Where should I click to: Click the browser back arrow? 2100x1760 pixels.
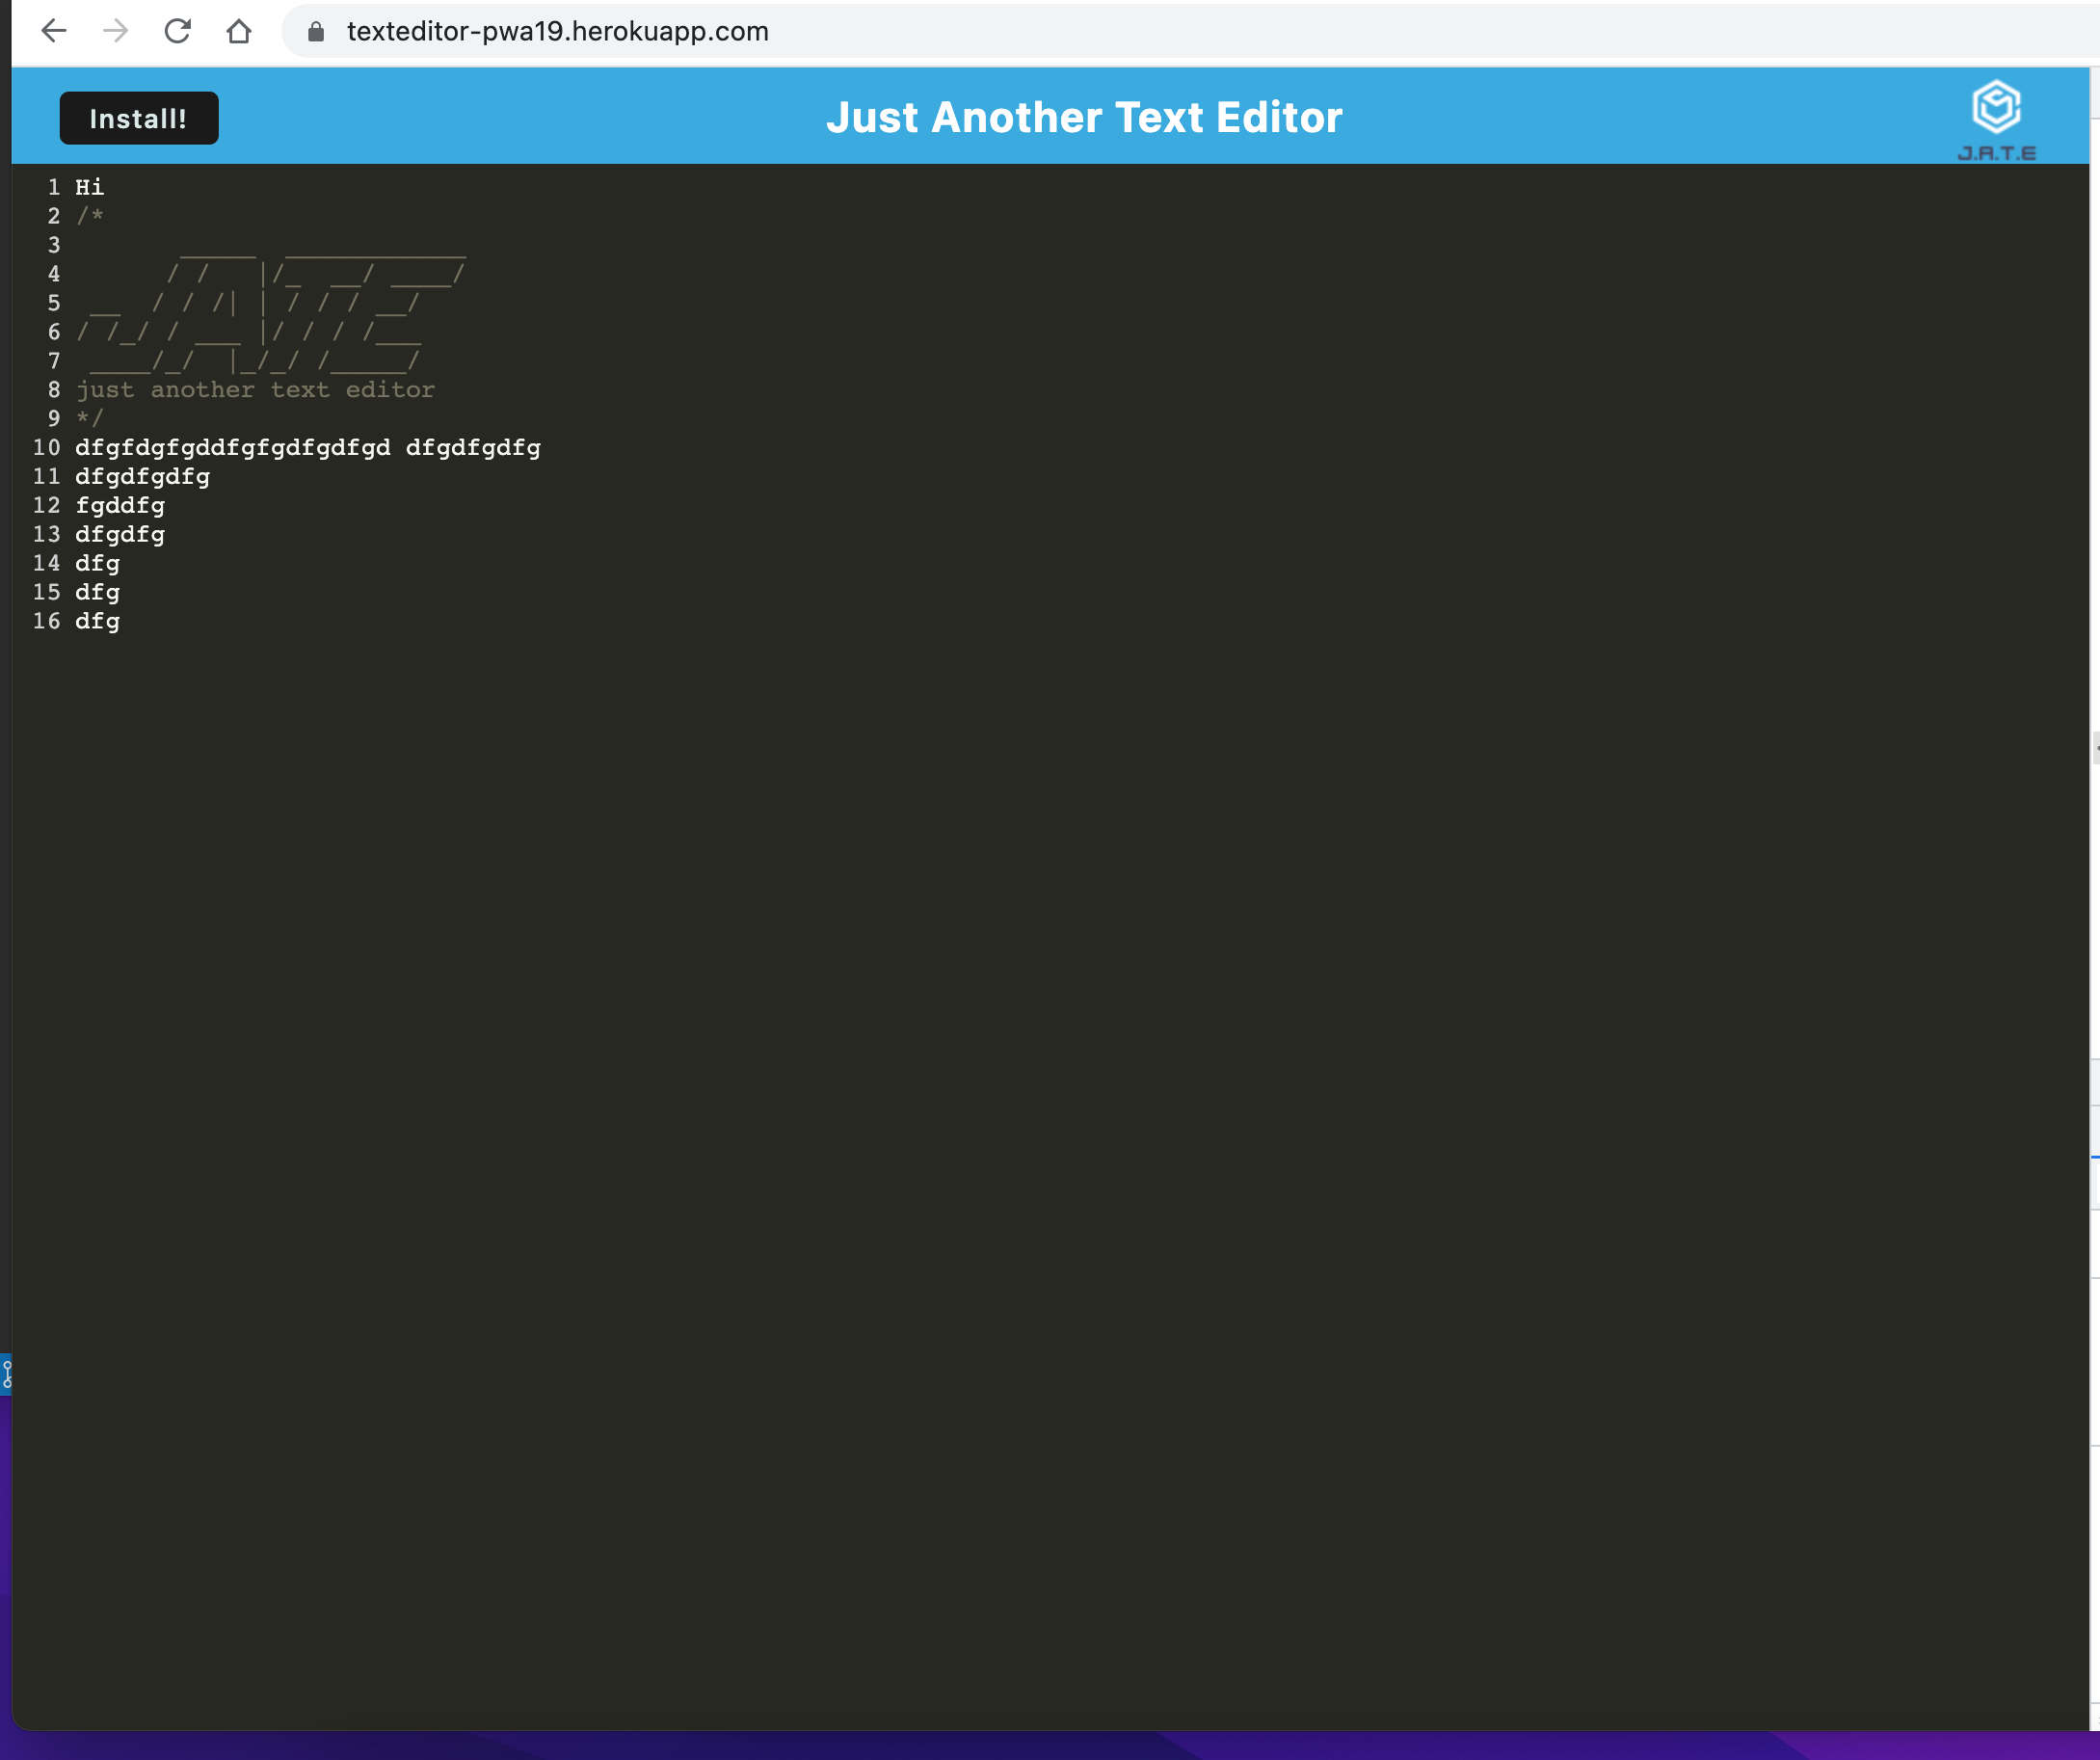(x=55, y=31)
